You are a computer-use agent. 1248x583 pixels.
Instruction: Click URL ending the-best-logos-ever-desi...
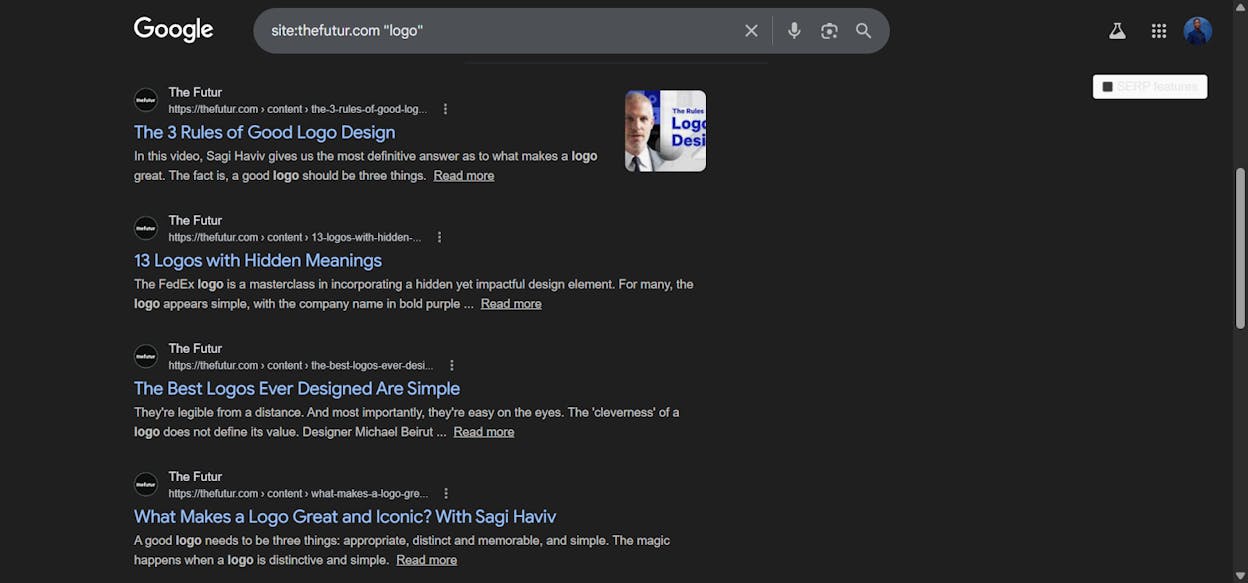301,365
